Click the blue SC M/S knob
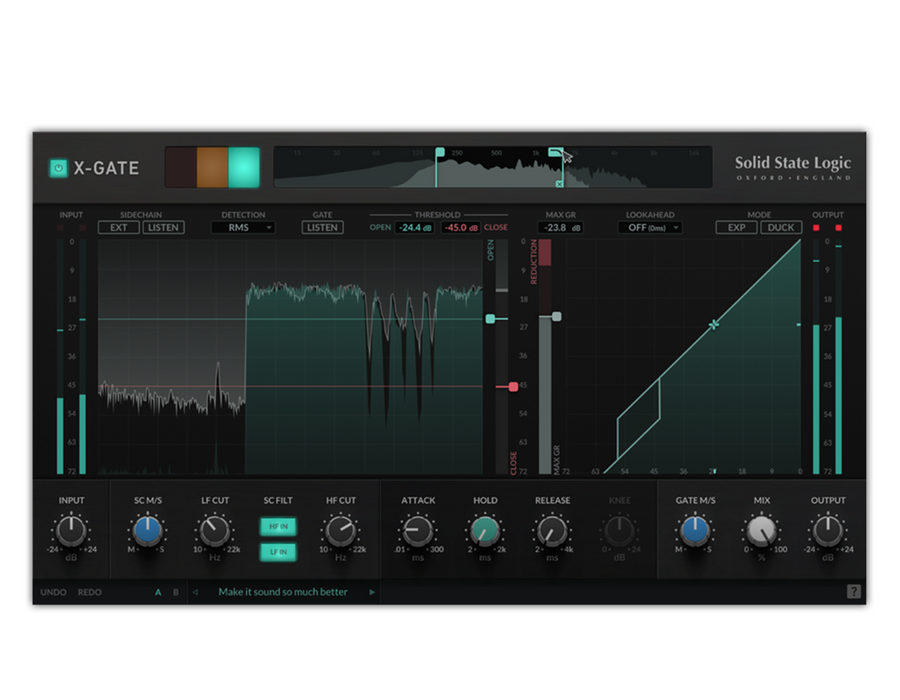900x700 pixels. (x=148, y=531)
